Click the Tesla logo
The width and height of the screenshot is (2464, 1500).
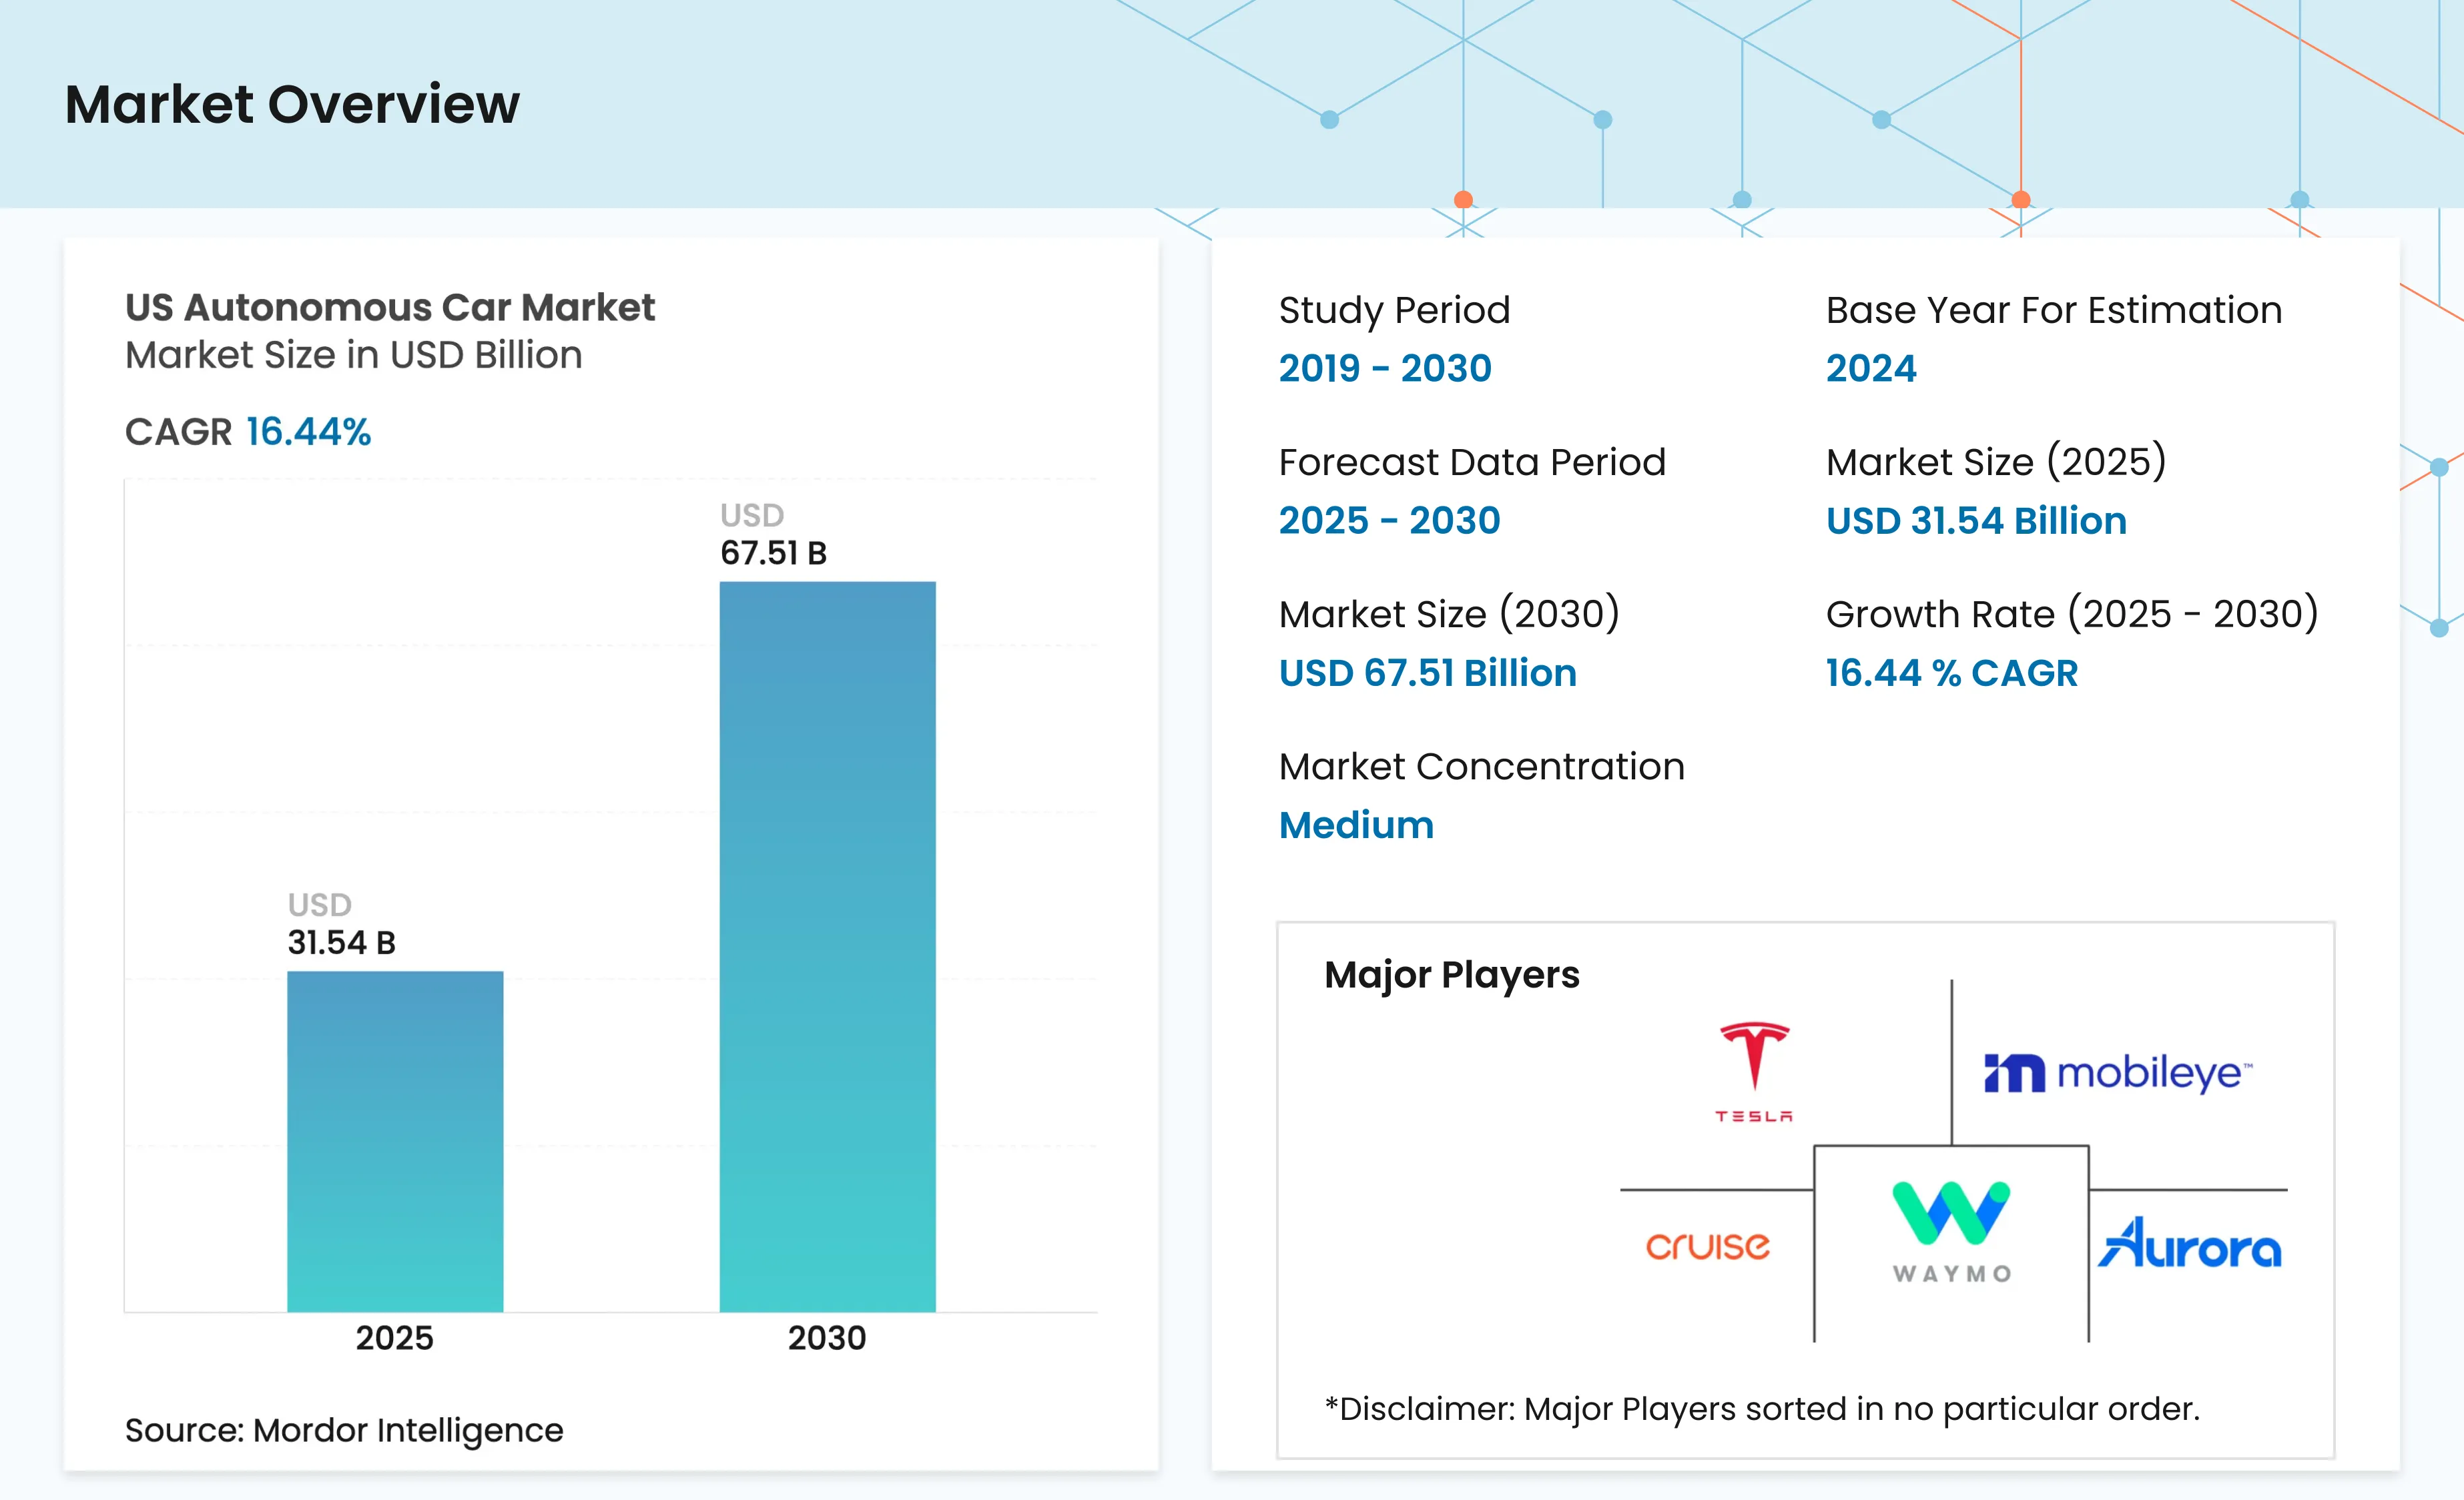click(1754, 1072)
